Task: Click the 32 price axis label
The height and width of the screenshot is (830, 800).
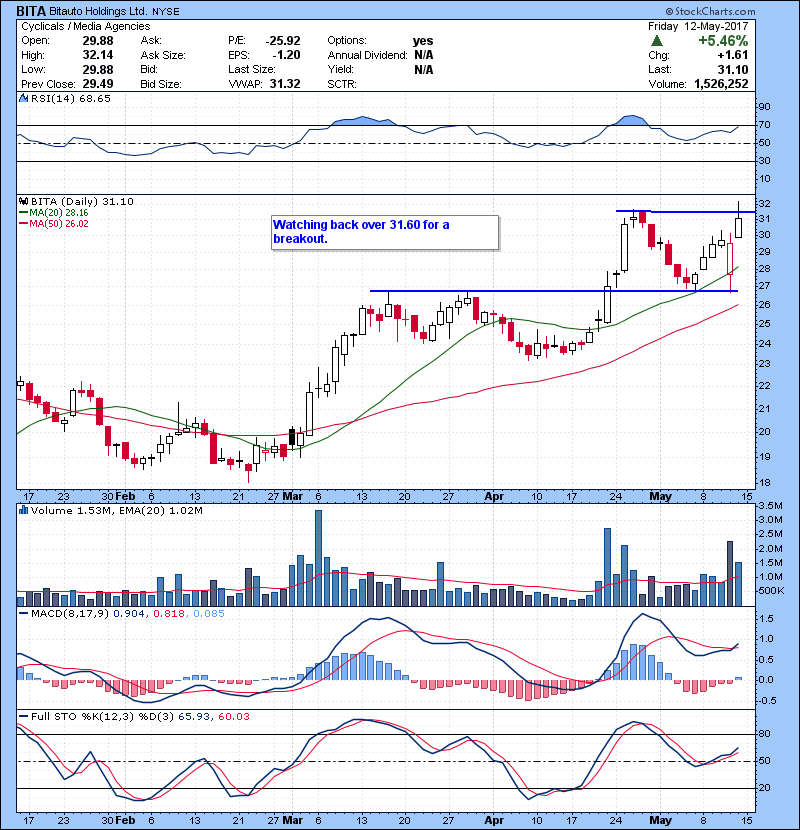Action: click(765, 204)
